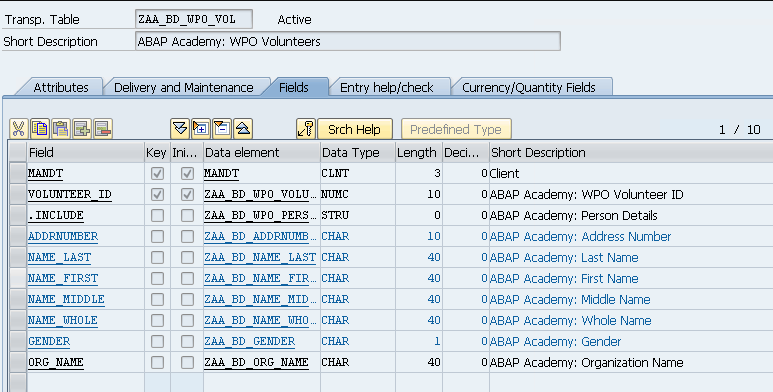Click the Delete Row icon
This screenshot has width=773, height=392.
[104, 129]
